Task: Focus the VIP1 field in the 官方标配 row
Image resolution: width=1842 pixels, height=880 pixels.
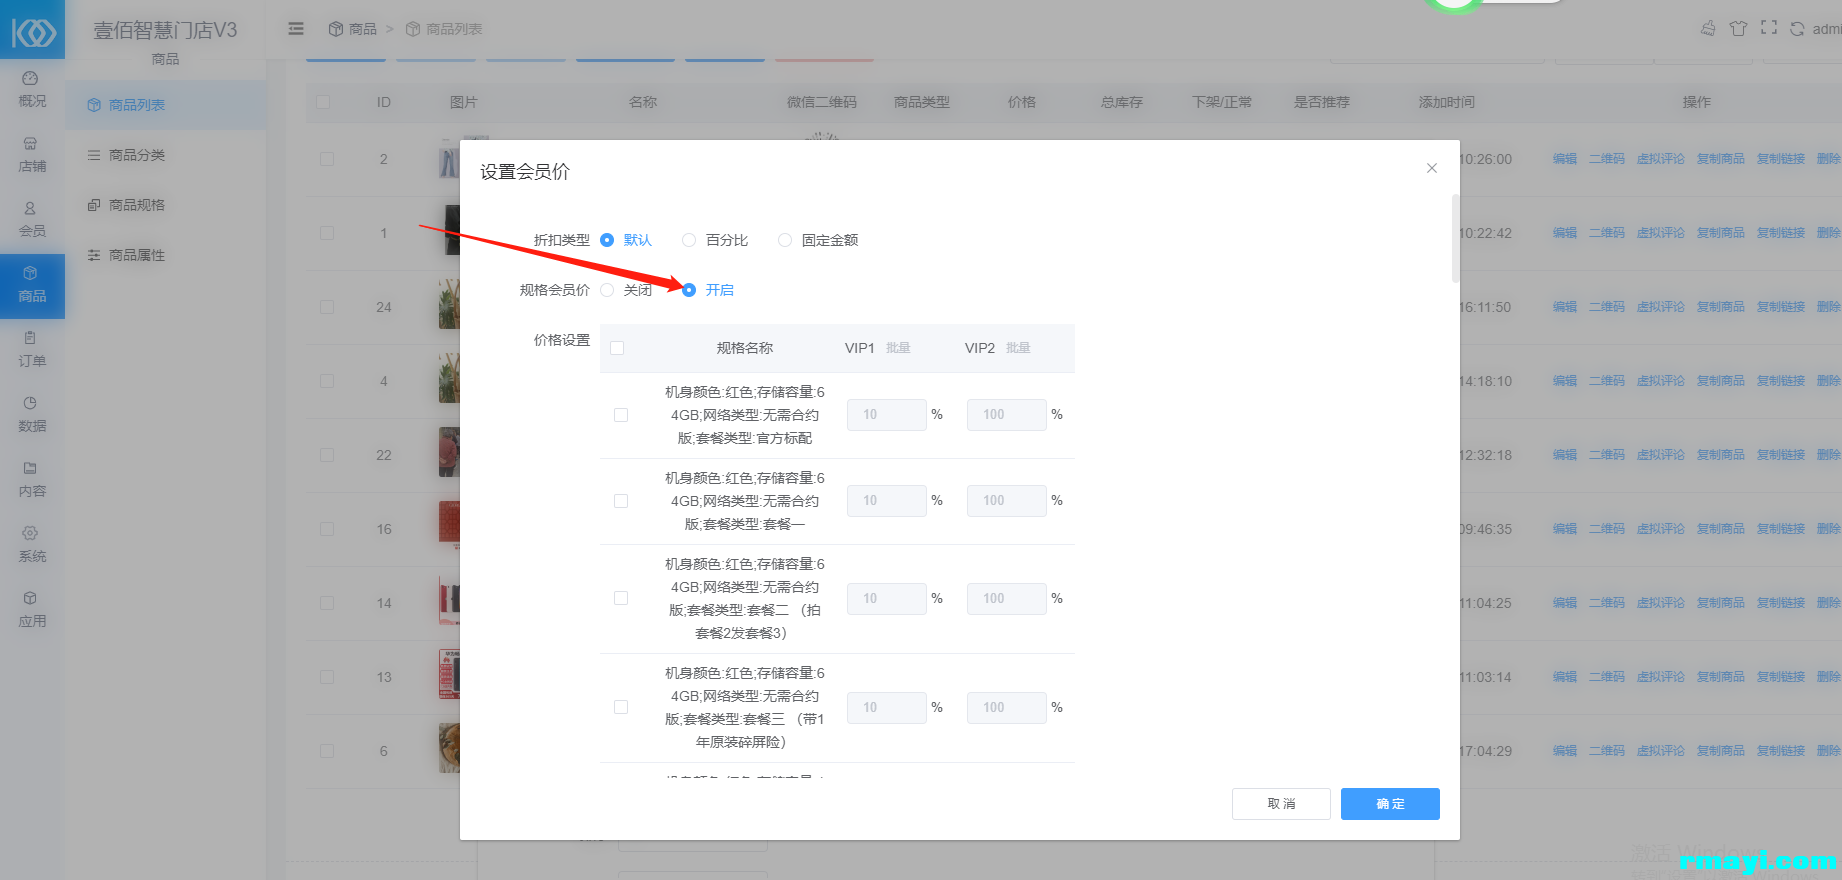Action: tap(887, 415)
